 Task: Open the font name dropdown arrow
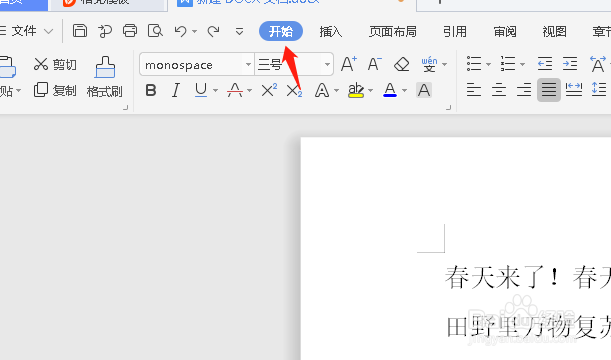pos(248,64)
